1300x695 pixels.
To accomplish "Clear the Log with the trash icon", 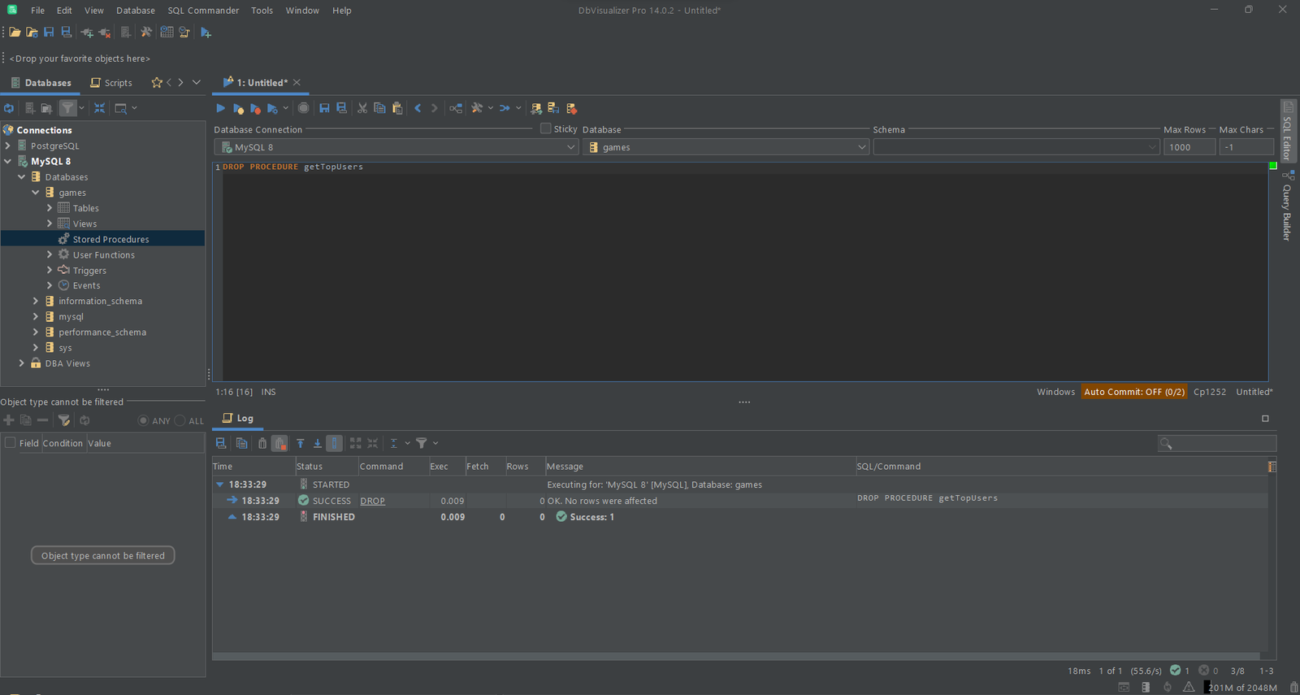I will 263,443.
